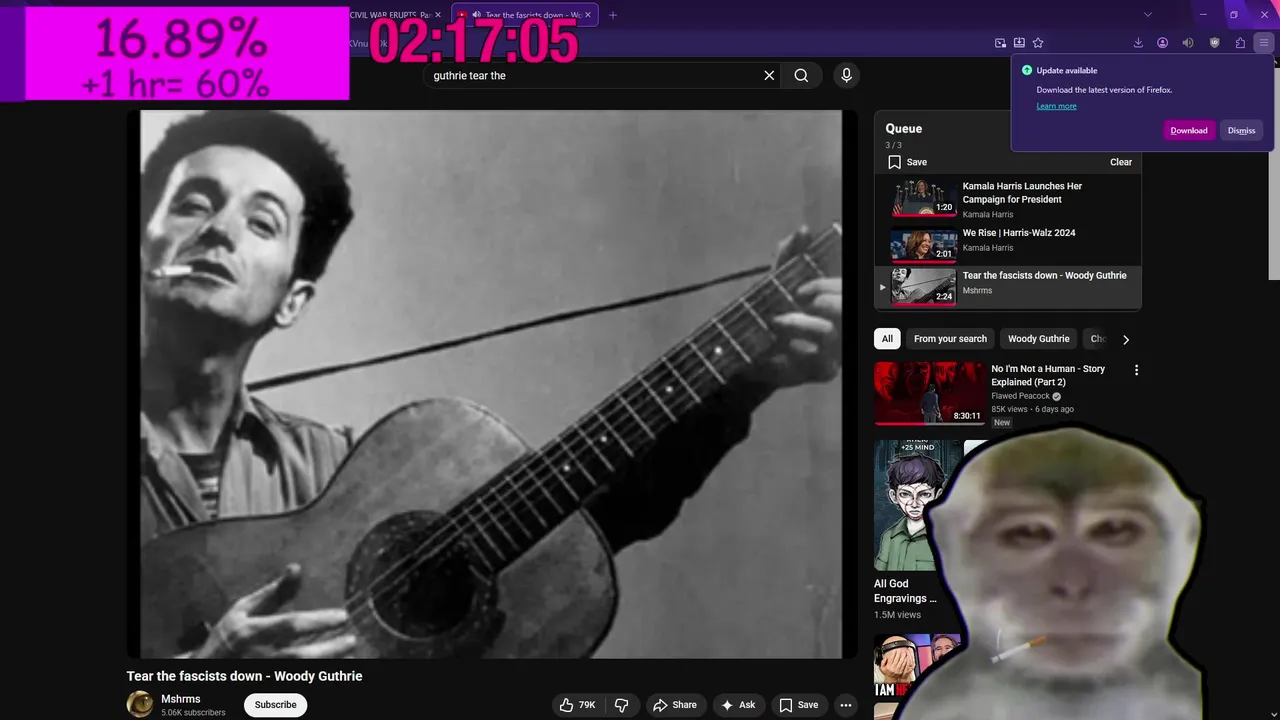Screen dimensions: 1280x720
Task: Download the Firefox update
Action: [x=1189, y=130]
